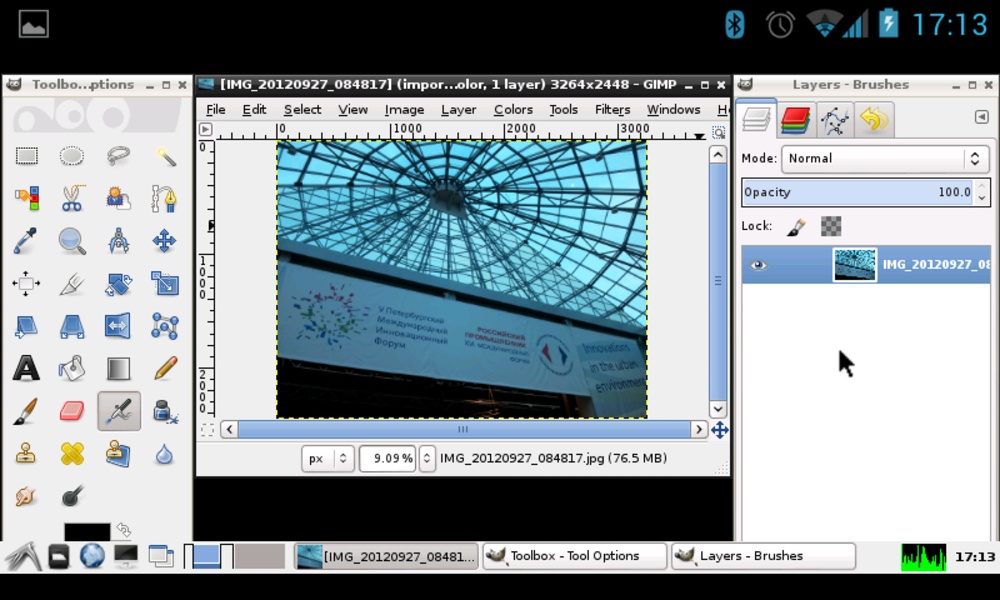Open the zoom percentage dropdown arrow
The image size is (1000, 600).
click(x=427, y=458)
